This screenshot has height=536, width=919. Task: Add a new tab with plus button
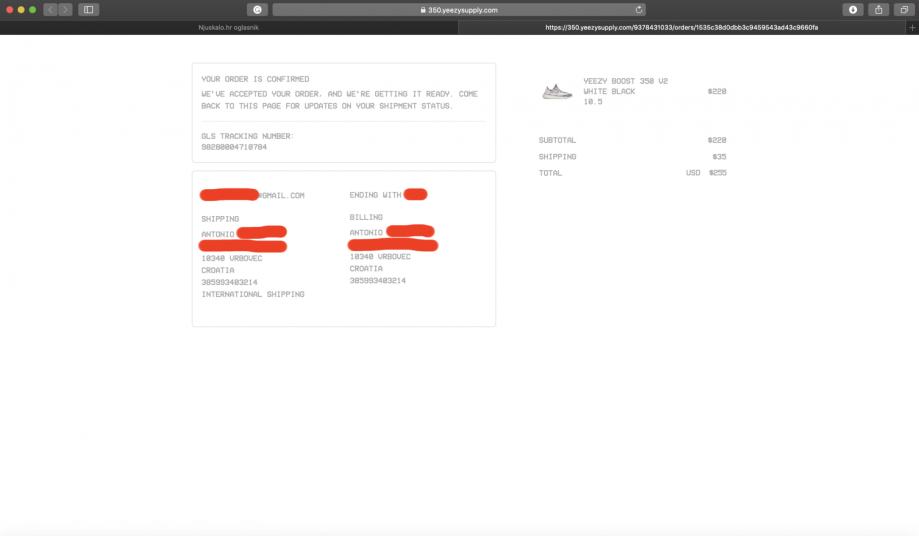coord(912,28)
